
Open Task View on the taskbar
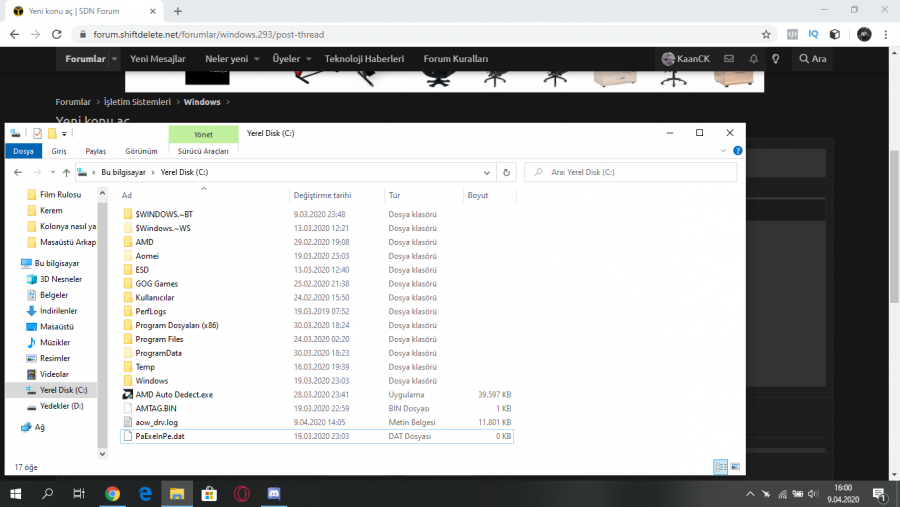click(79, 494)
